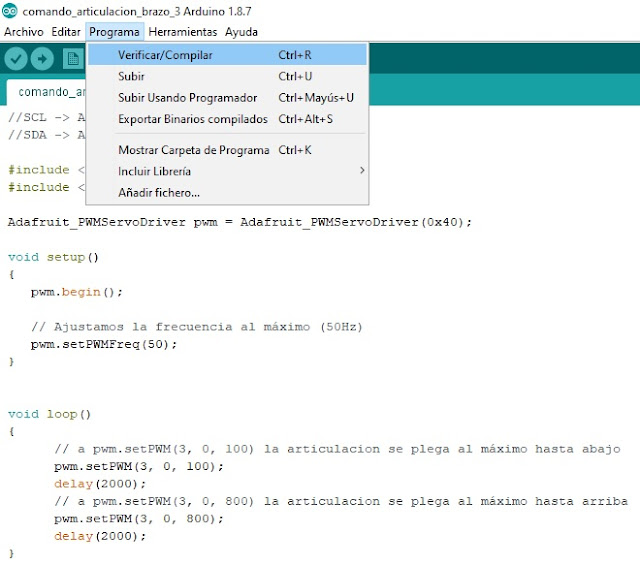Viewport: 640px width, 565px height.
Task: Select Mostrar Carpeta de Programa
Action: pyautogui.click(x=227, y=150)
